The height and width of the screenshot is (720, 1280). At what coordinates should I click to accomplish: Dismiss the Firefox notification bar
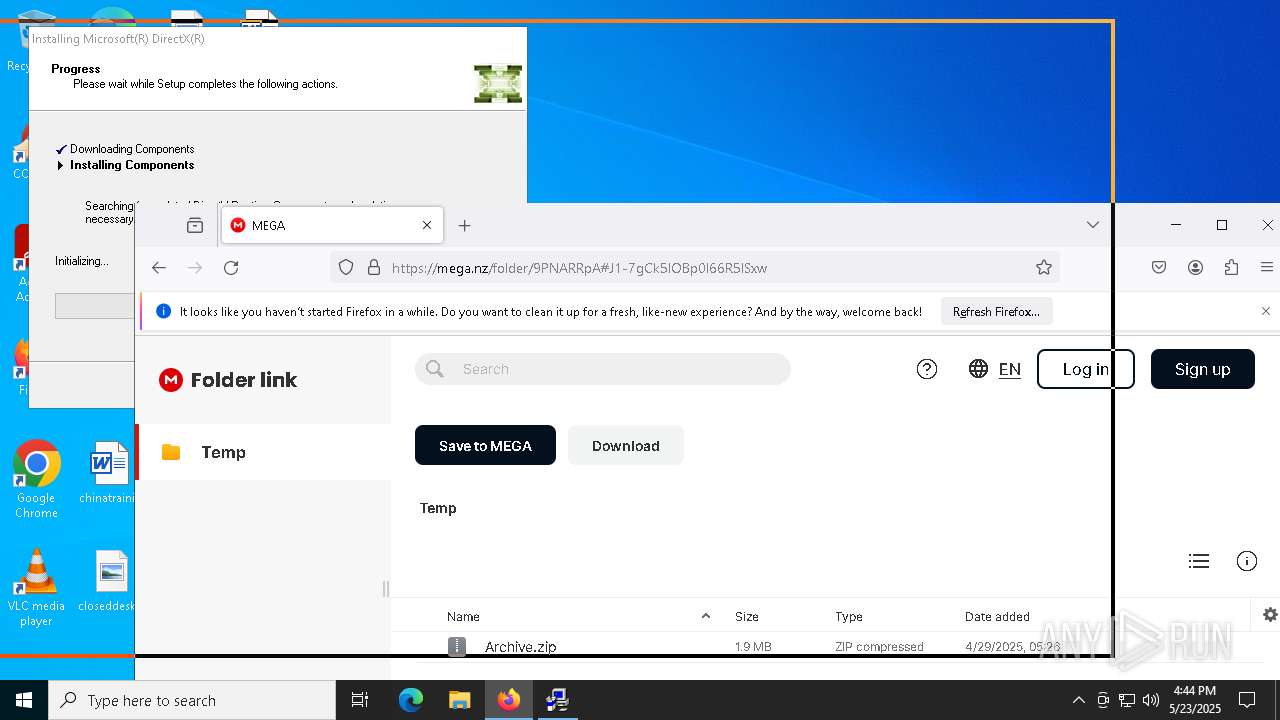click(x=1266, y=312)
